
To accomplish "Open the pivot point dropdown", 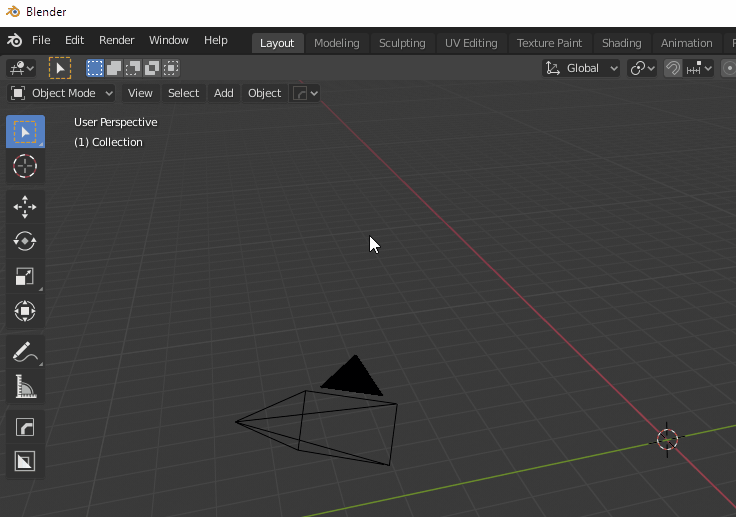I will coord(642,68).
